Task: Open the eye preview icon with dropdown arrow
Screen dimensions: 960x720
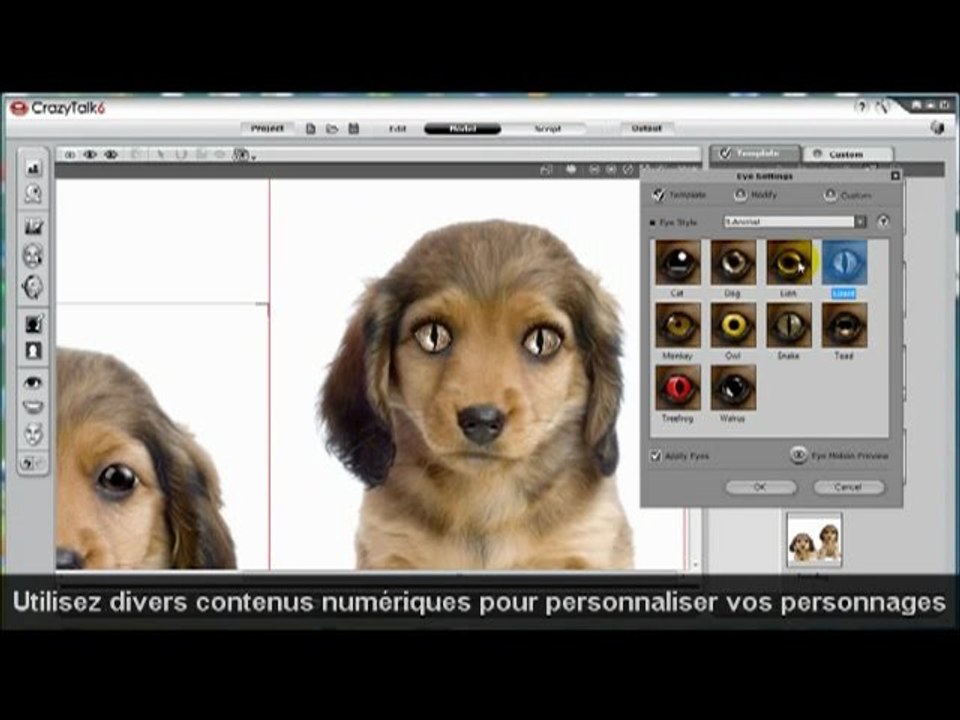Action: pyautogui.click(x=242, y=155)
